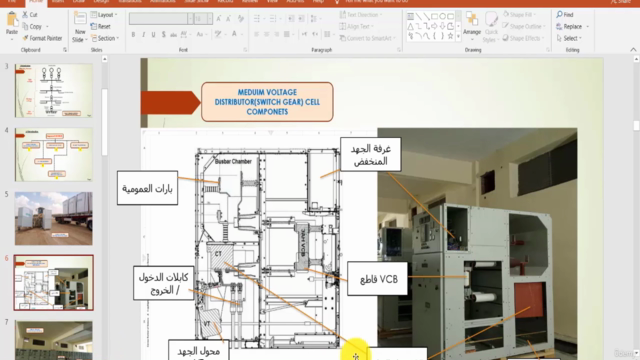Viewport: 640px width, 360px height.
Task: Open the Shape Effects dropdown
Action: point(524,38)
